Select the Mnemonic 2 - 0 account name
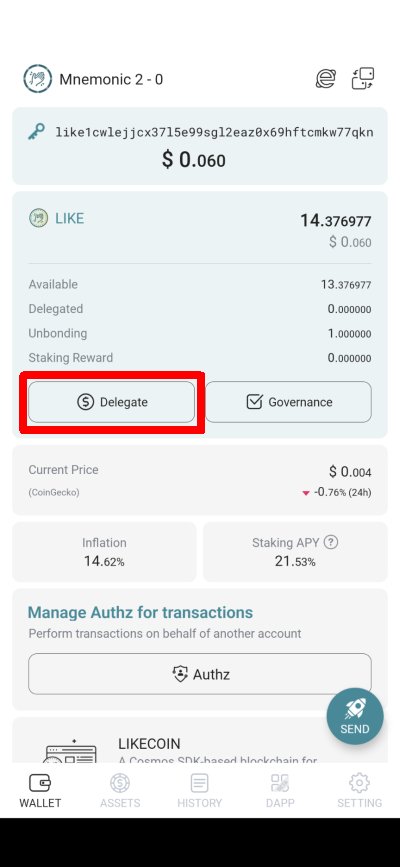 pos(111,80)
